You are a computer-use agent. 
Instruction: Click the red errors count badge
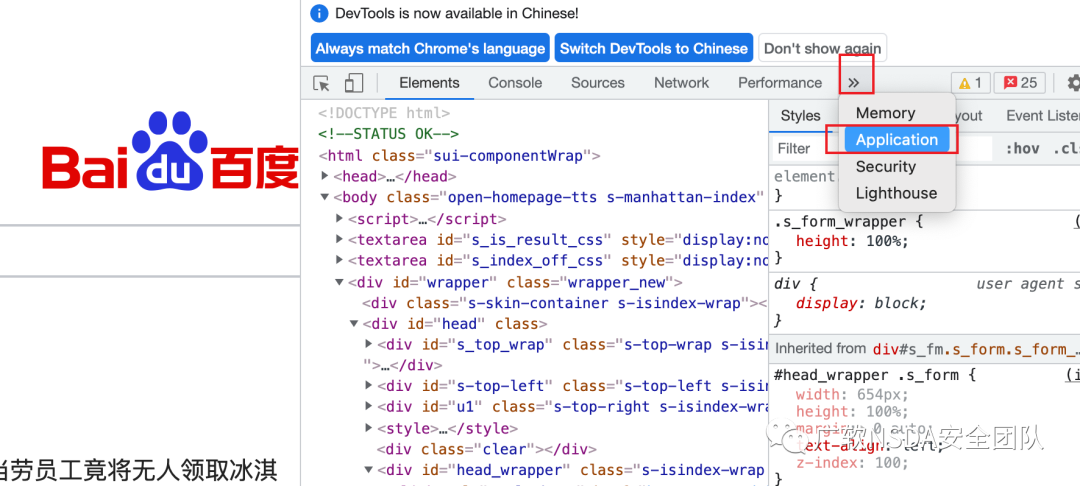pos(1020,83)
